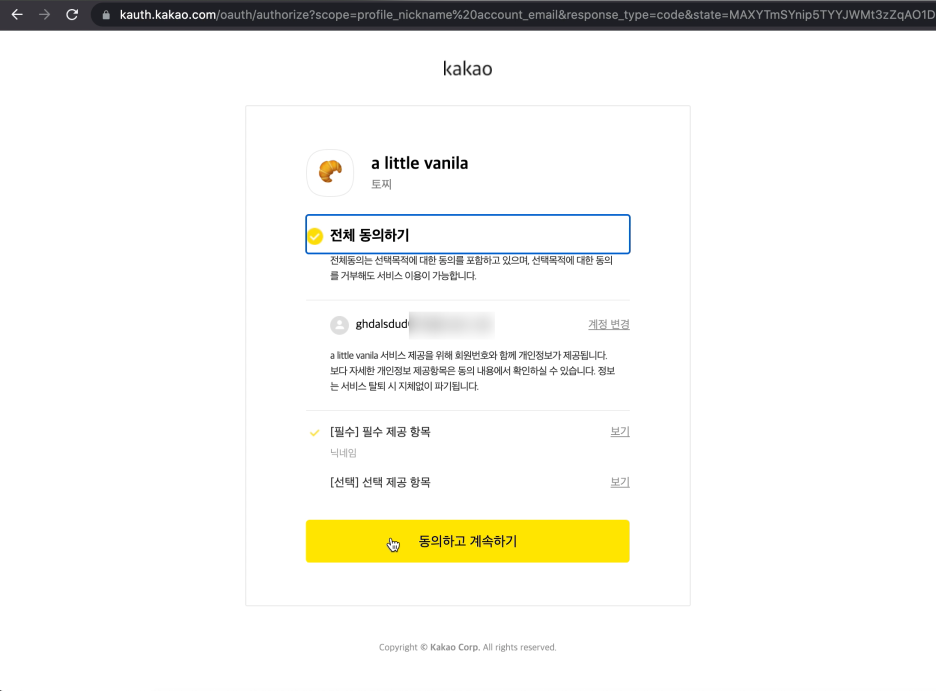Open the 계정 변경 link
The height and width of the screenshot is (691, 936).
tap(609, 324)
